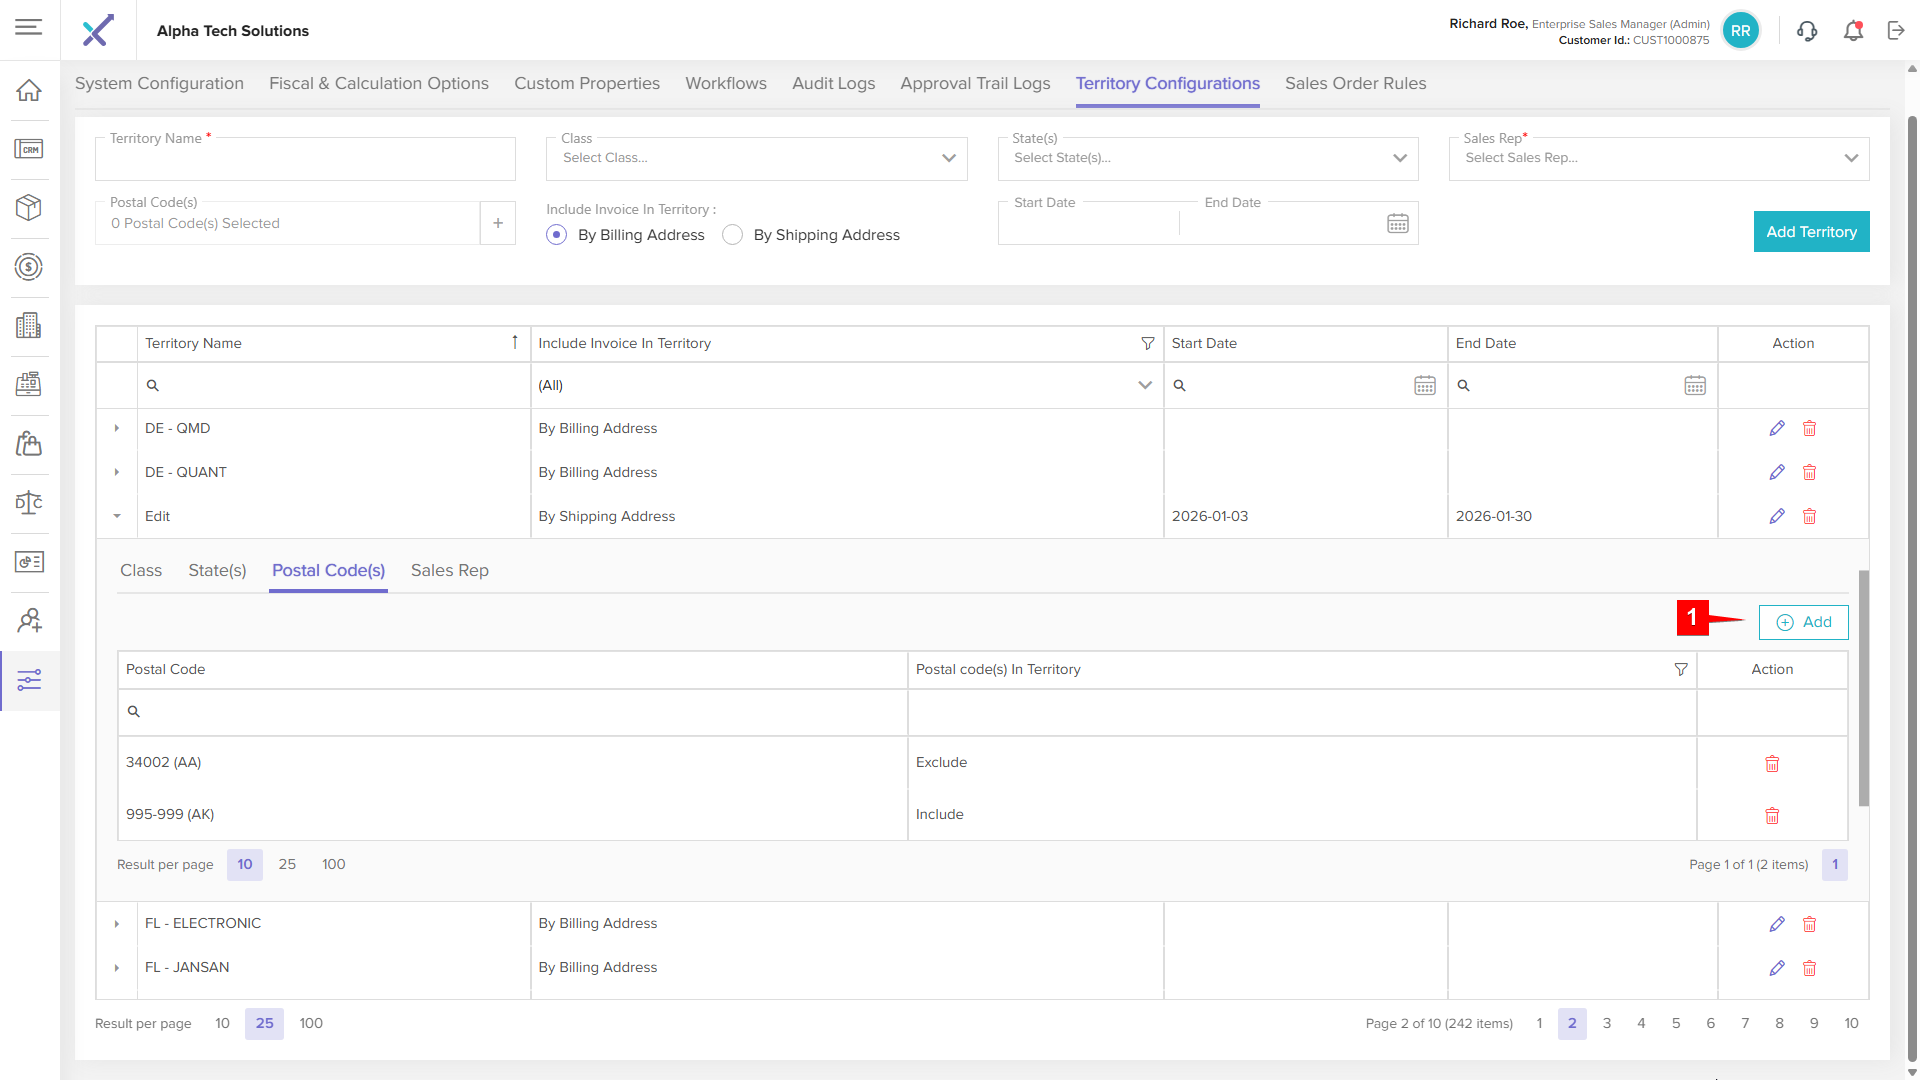Image resolution: width=1920 pixels, height=1080 pixels.
Task: Click the notifications bell icon
Action: [1853, 31]
